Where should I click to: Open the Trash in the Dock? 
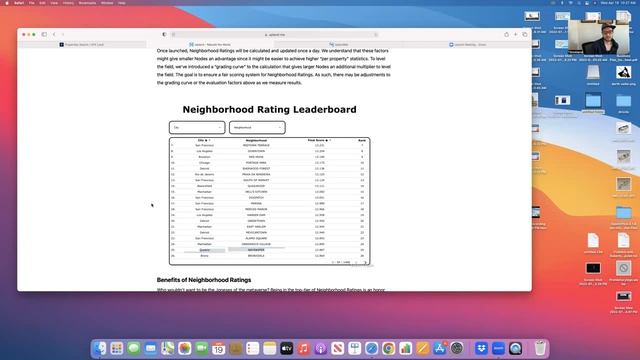click(540, 348)
